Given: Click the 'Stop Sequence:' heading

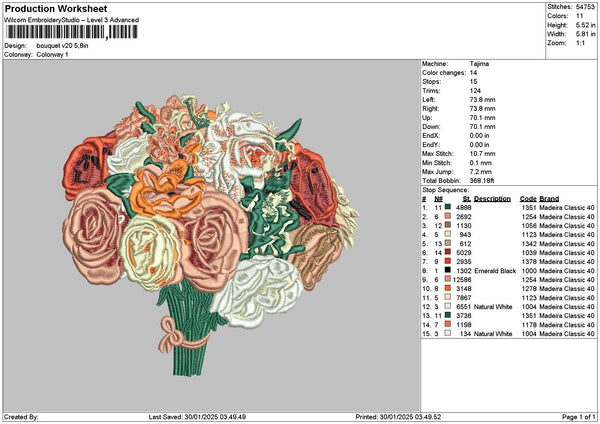Looking at the screenshot, I should click(x=445, y=190).
